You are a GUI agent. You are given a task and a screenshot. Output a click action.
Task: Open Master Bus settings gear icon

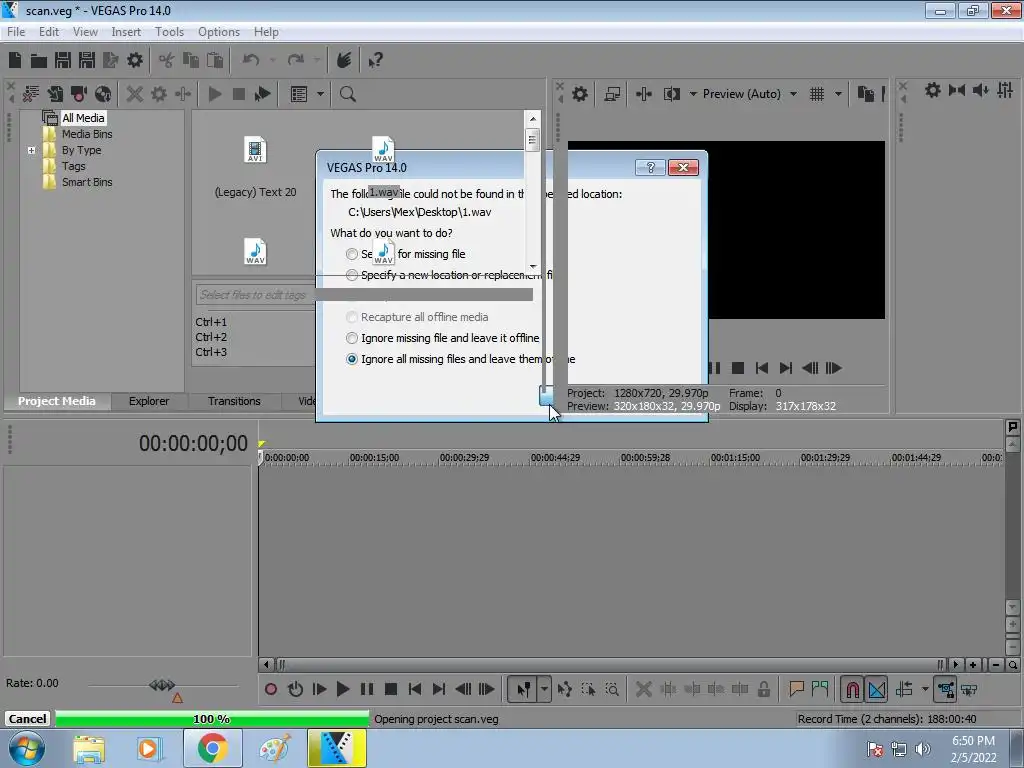(x=933, y=91)
